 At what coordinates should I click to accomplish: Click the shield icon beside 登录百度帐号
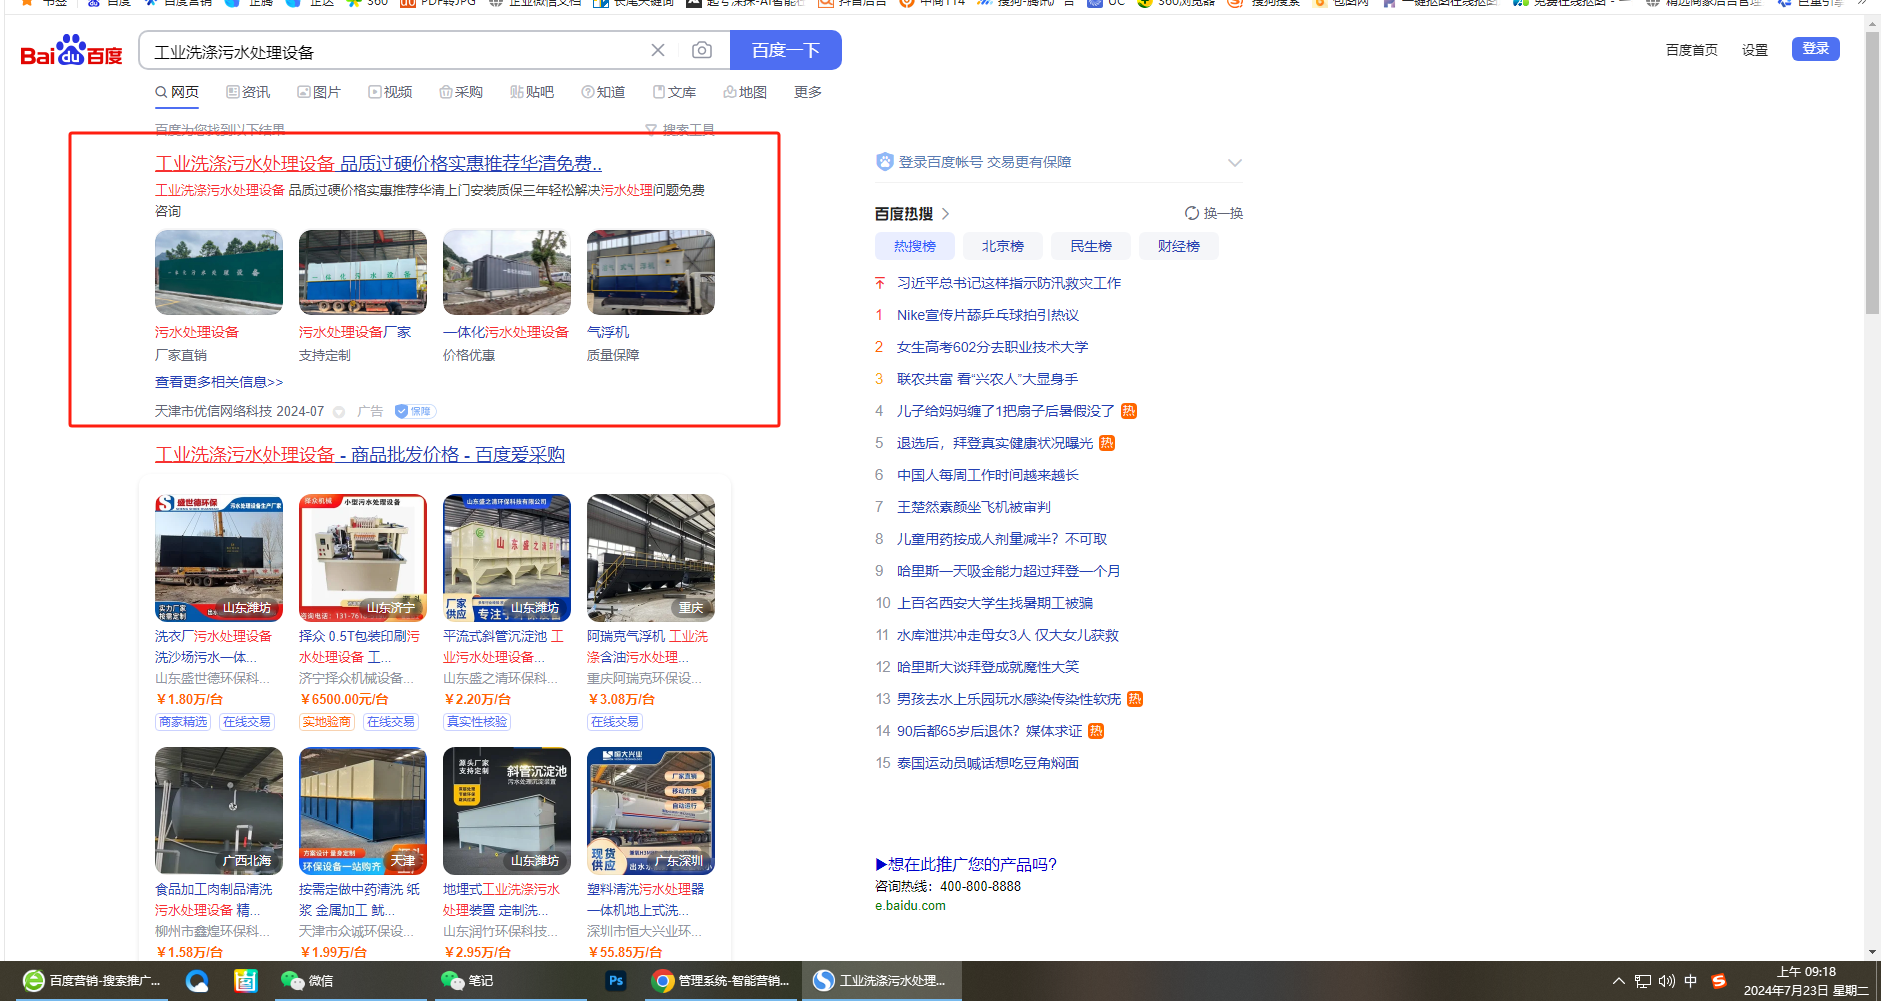coord(884,162)
